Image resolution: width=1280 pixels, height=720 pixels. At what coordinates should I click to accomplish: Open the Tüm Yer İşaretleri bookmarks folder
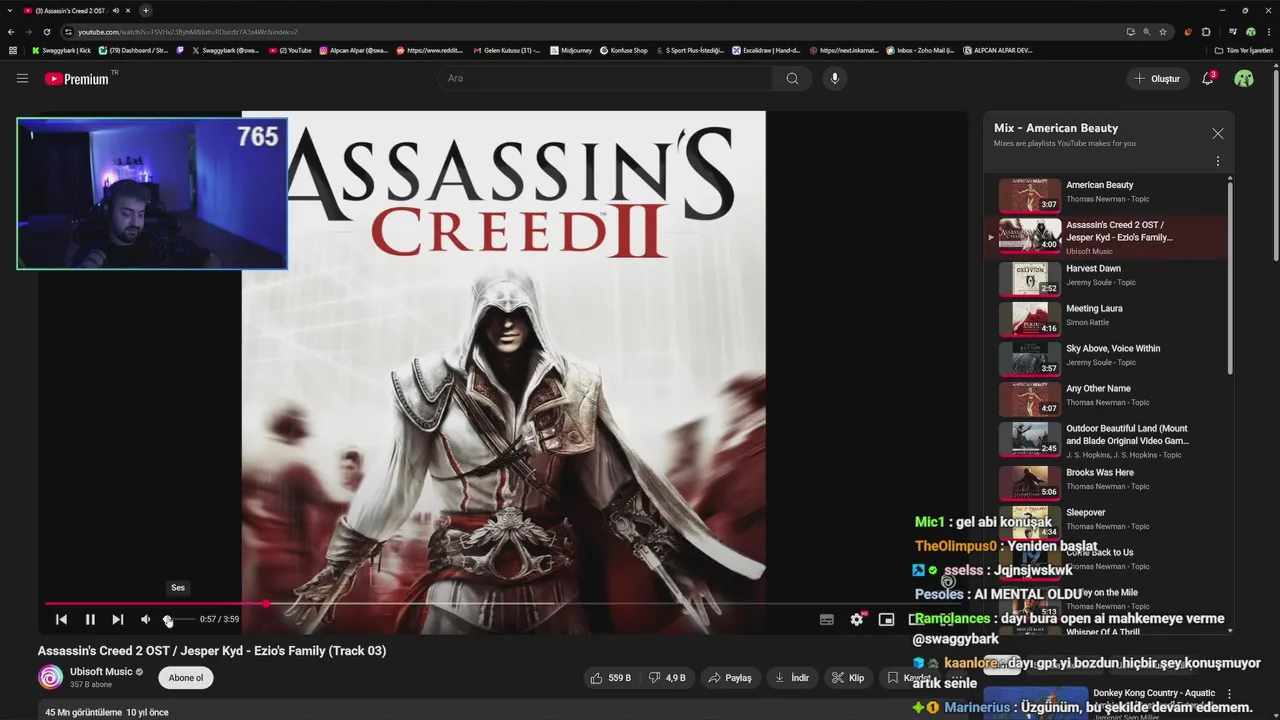[x=1244, y=50]
